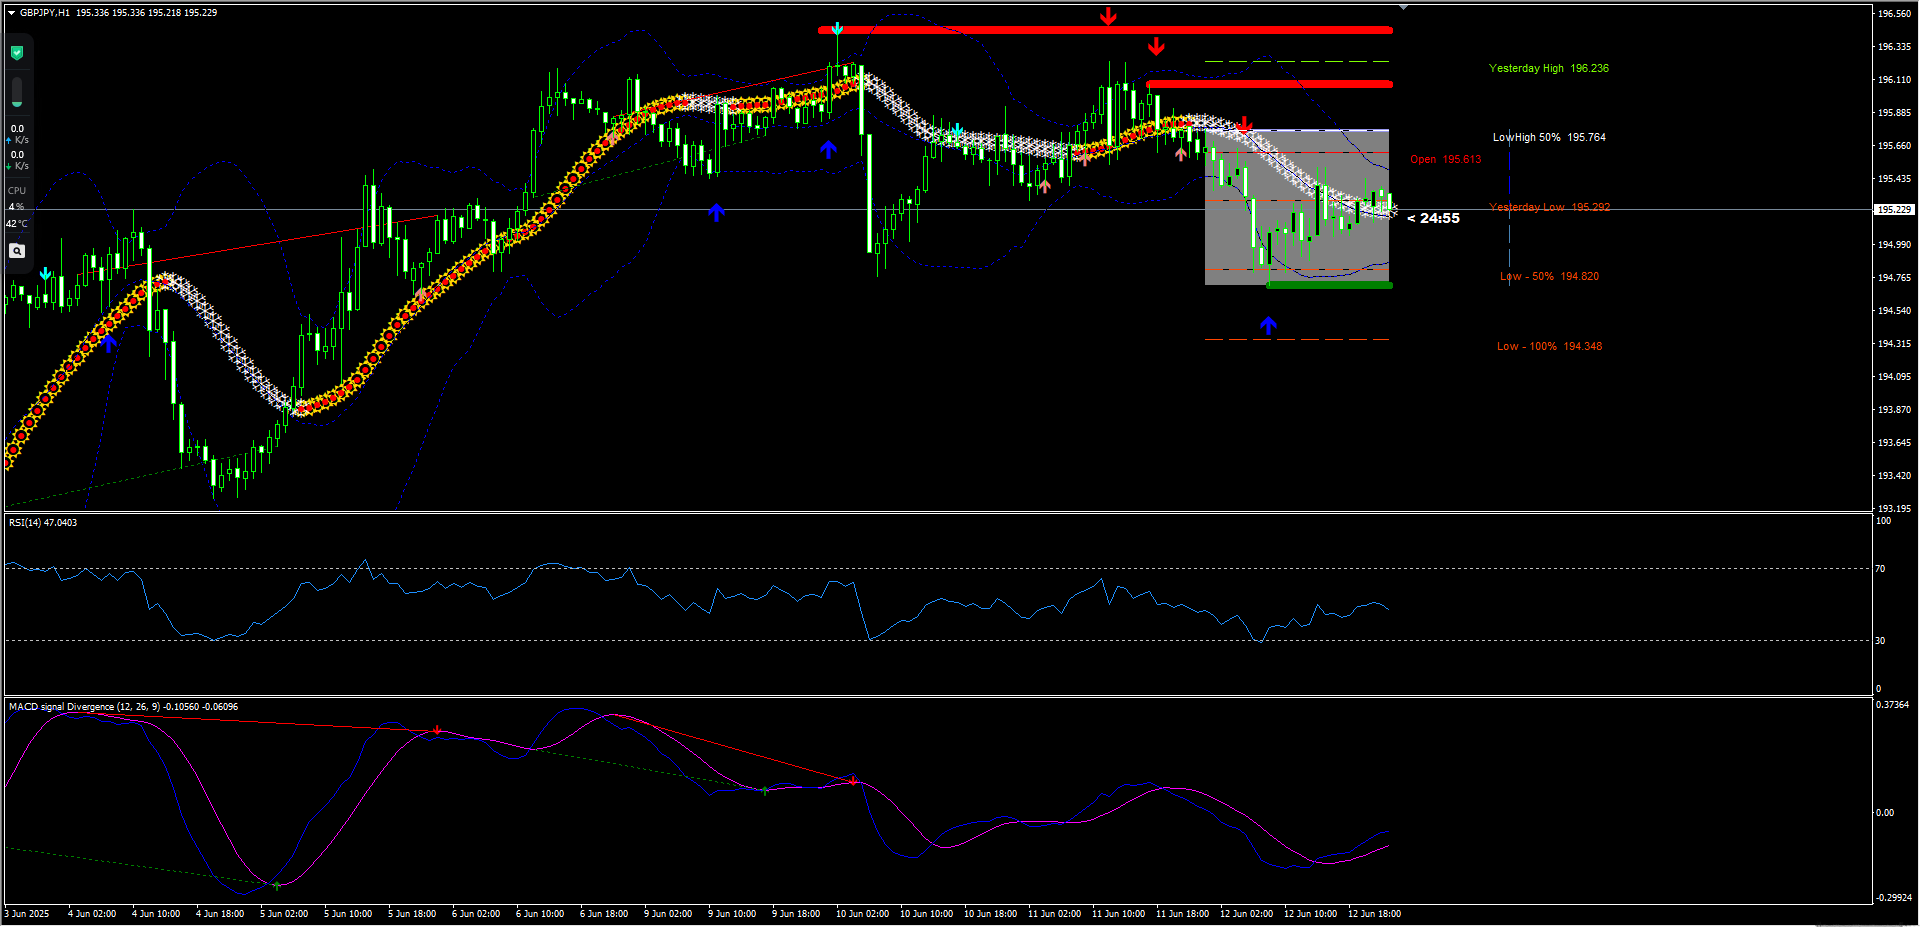
Task: Click the LowHigh 50% 195.764 label
Action: 1549,137
